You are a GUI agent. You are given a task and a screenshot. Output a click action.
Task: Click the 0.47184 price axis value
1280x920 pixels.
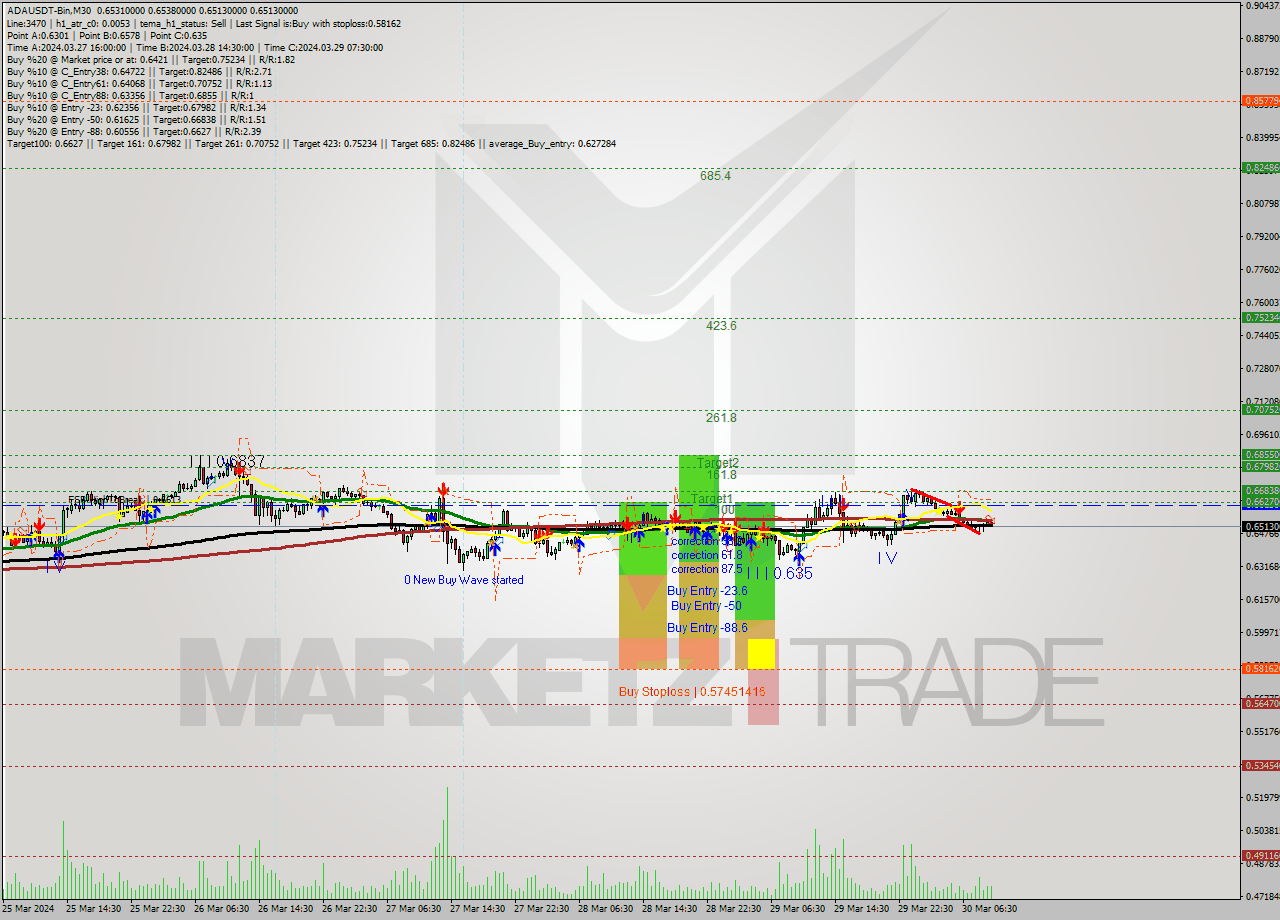click(1262, 895)
